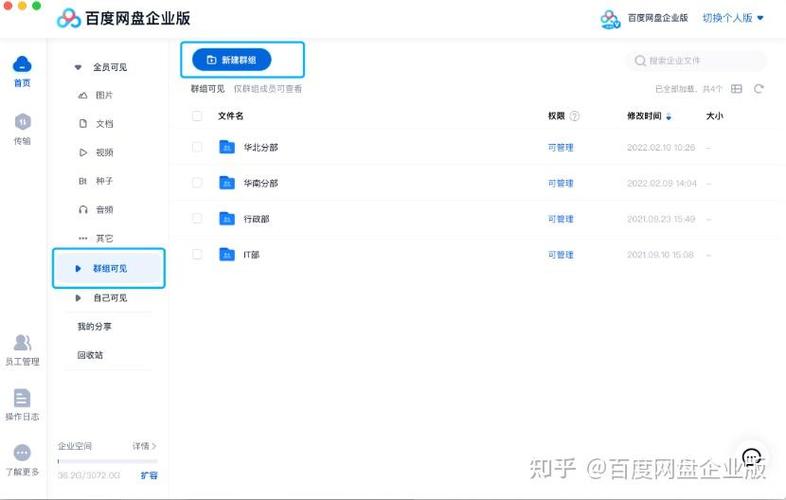Click the 大小 column header
This screenshot has height=500, width=786.
coord(714,116)
